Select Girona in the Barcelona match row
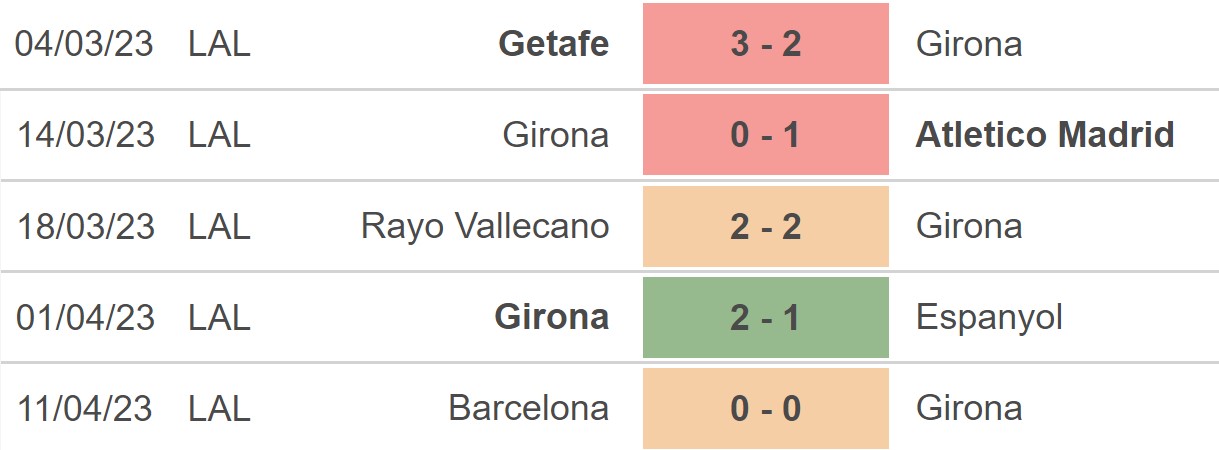The width and height of the screenshot is (1219, 450). click(969, 408)
